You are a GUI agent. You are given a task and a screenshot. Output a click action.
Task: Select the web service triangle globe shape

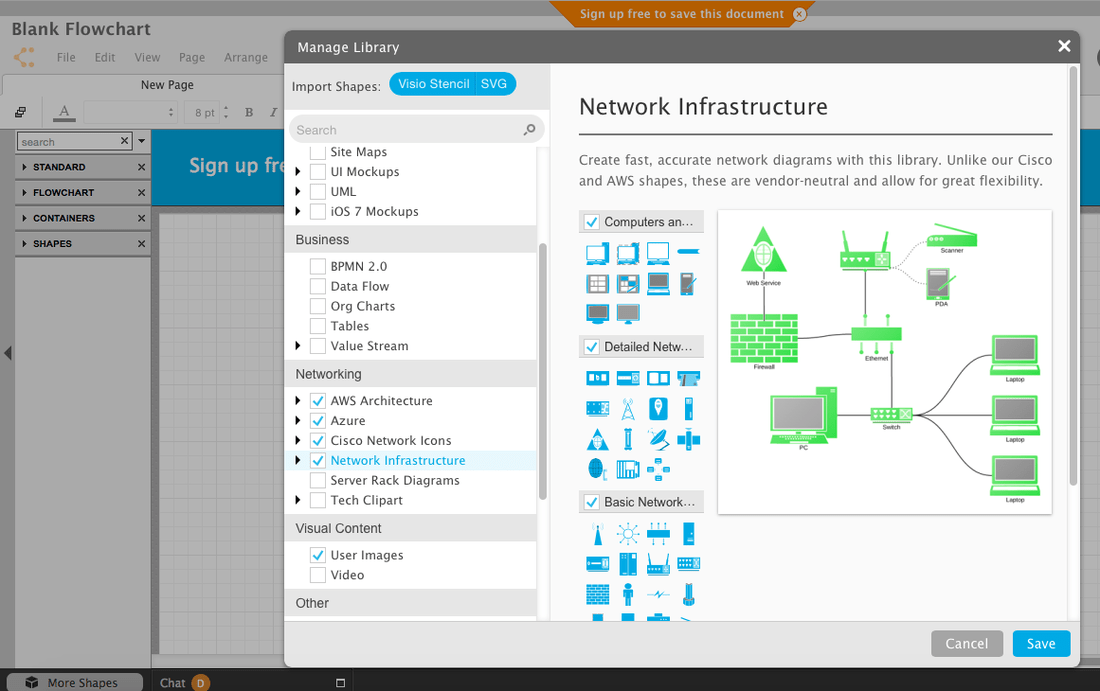tap(598, 439)
